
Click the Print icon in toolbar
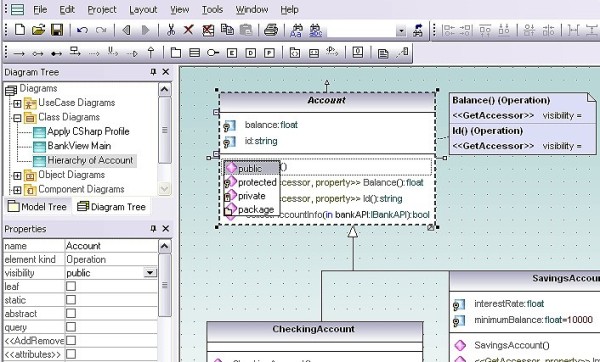pyautogui.click(x=271, y=30)
